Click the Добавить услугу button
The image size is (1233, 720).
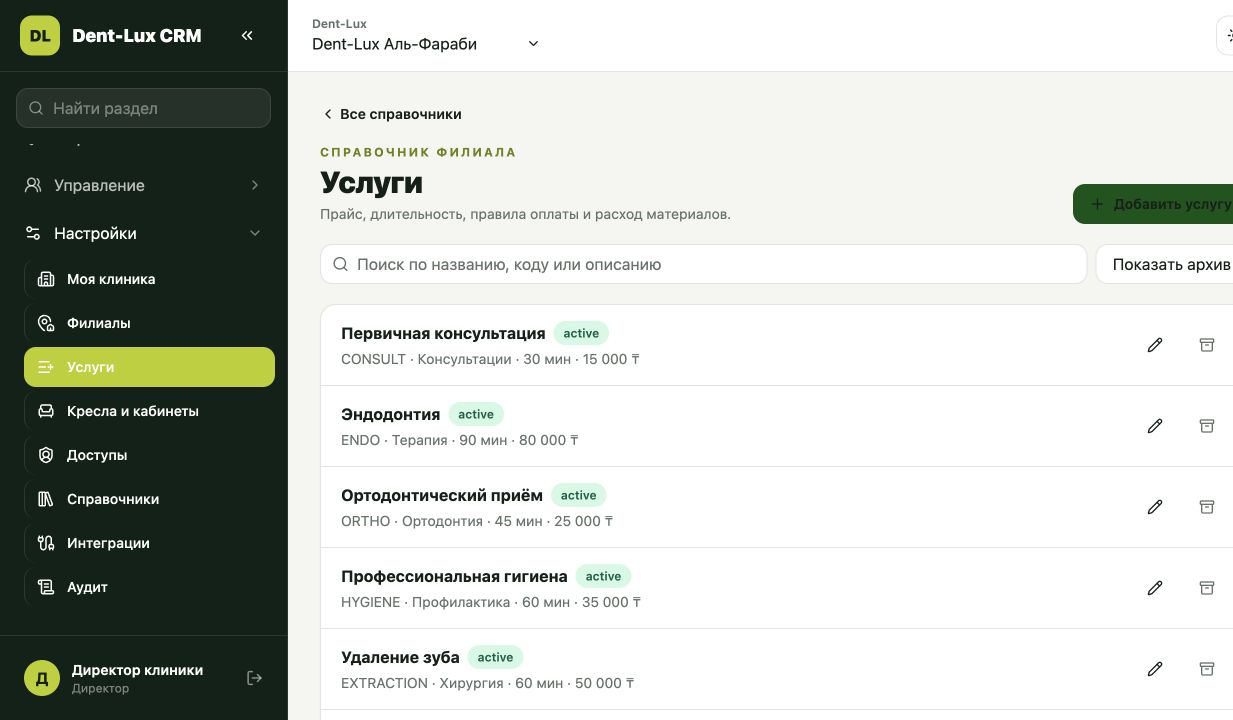coord(1153,204)
